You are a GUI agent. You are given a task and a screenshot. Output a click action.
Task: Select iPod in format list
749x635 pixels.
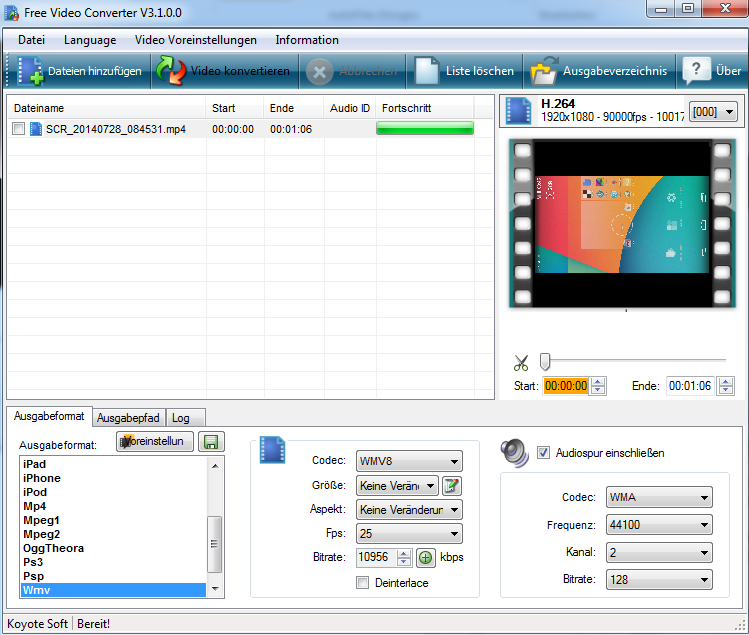click(113, 492)
